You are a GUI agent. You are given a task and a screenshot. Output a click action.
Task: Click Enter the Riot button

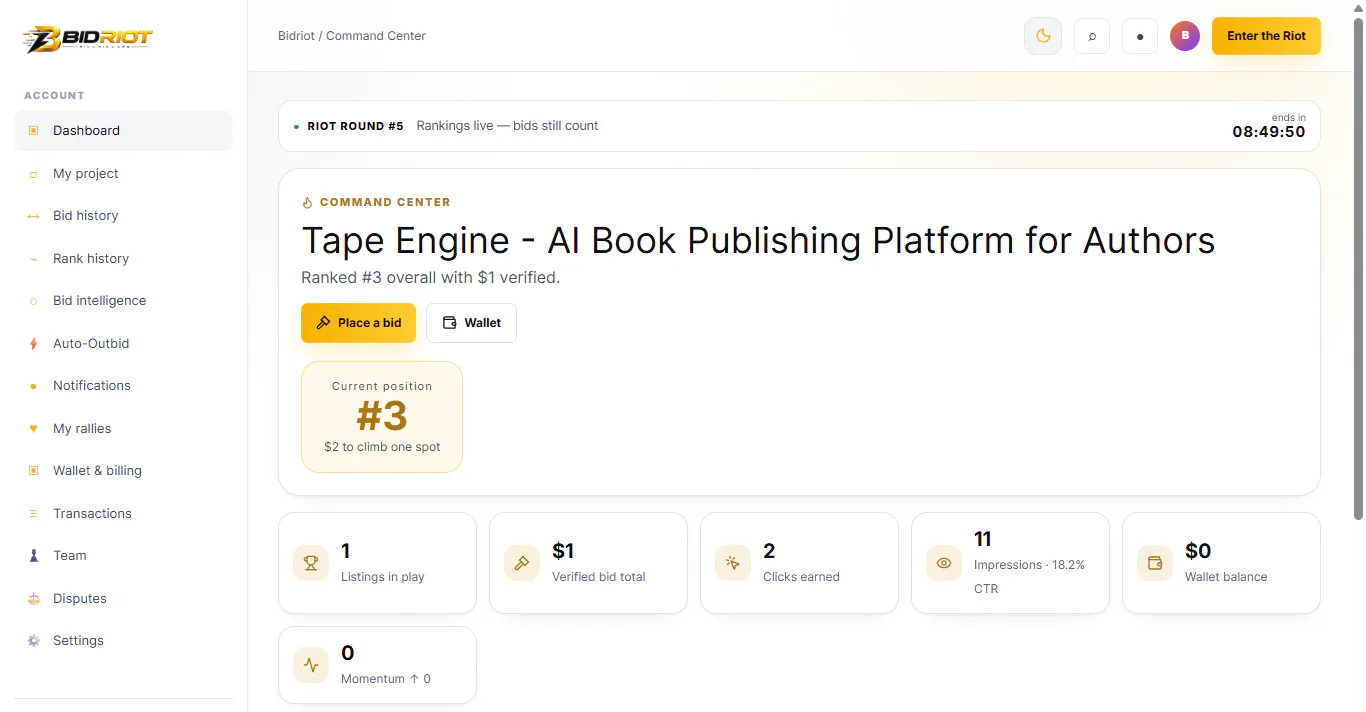point(1266,36)
